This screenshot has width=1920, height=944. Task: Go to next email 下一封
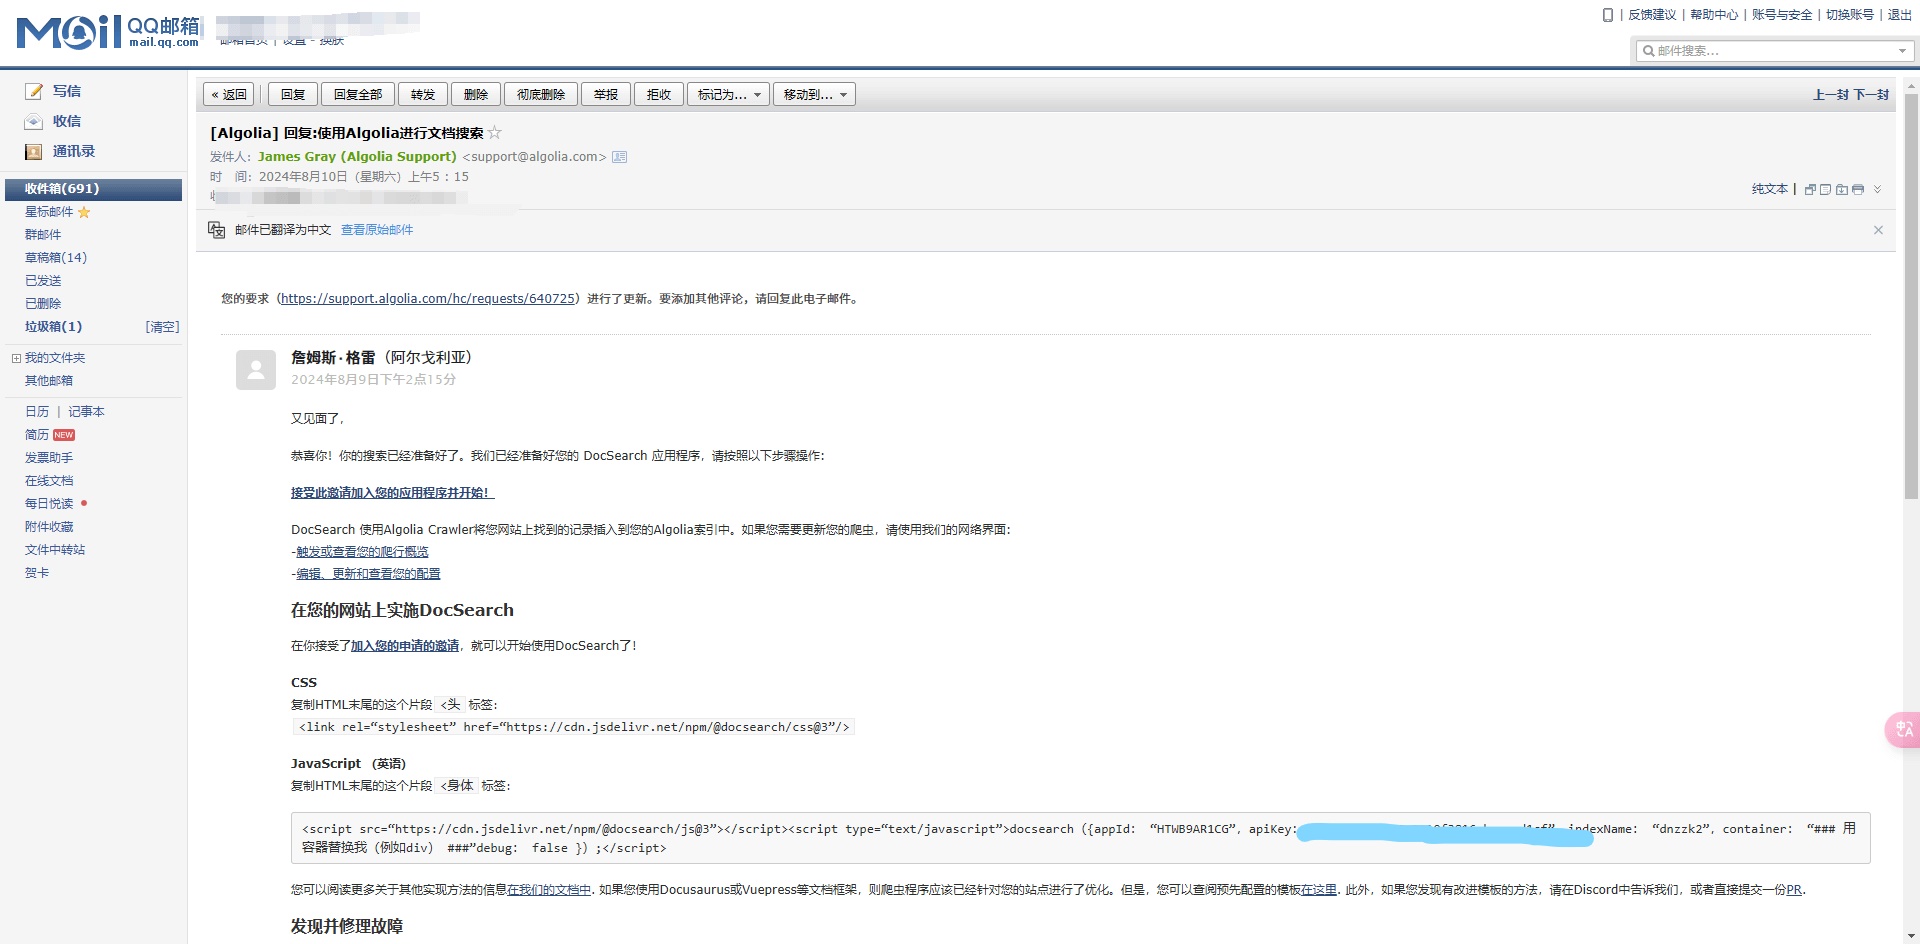(1871, 95)
